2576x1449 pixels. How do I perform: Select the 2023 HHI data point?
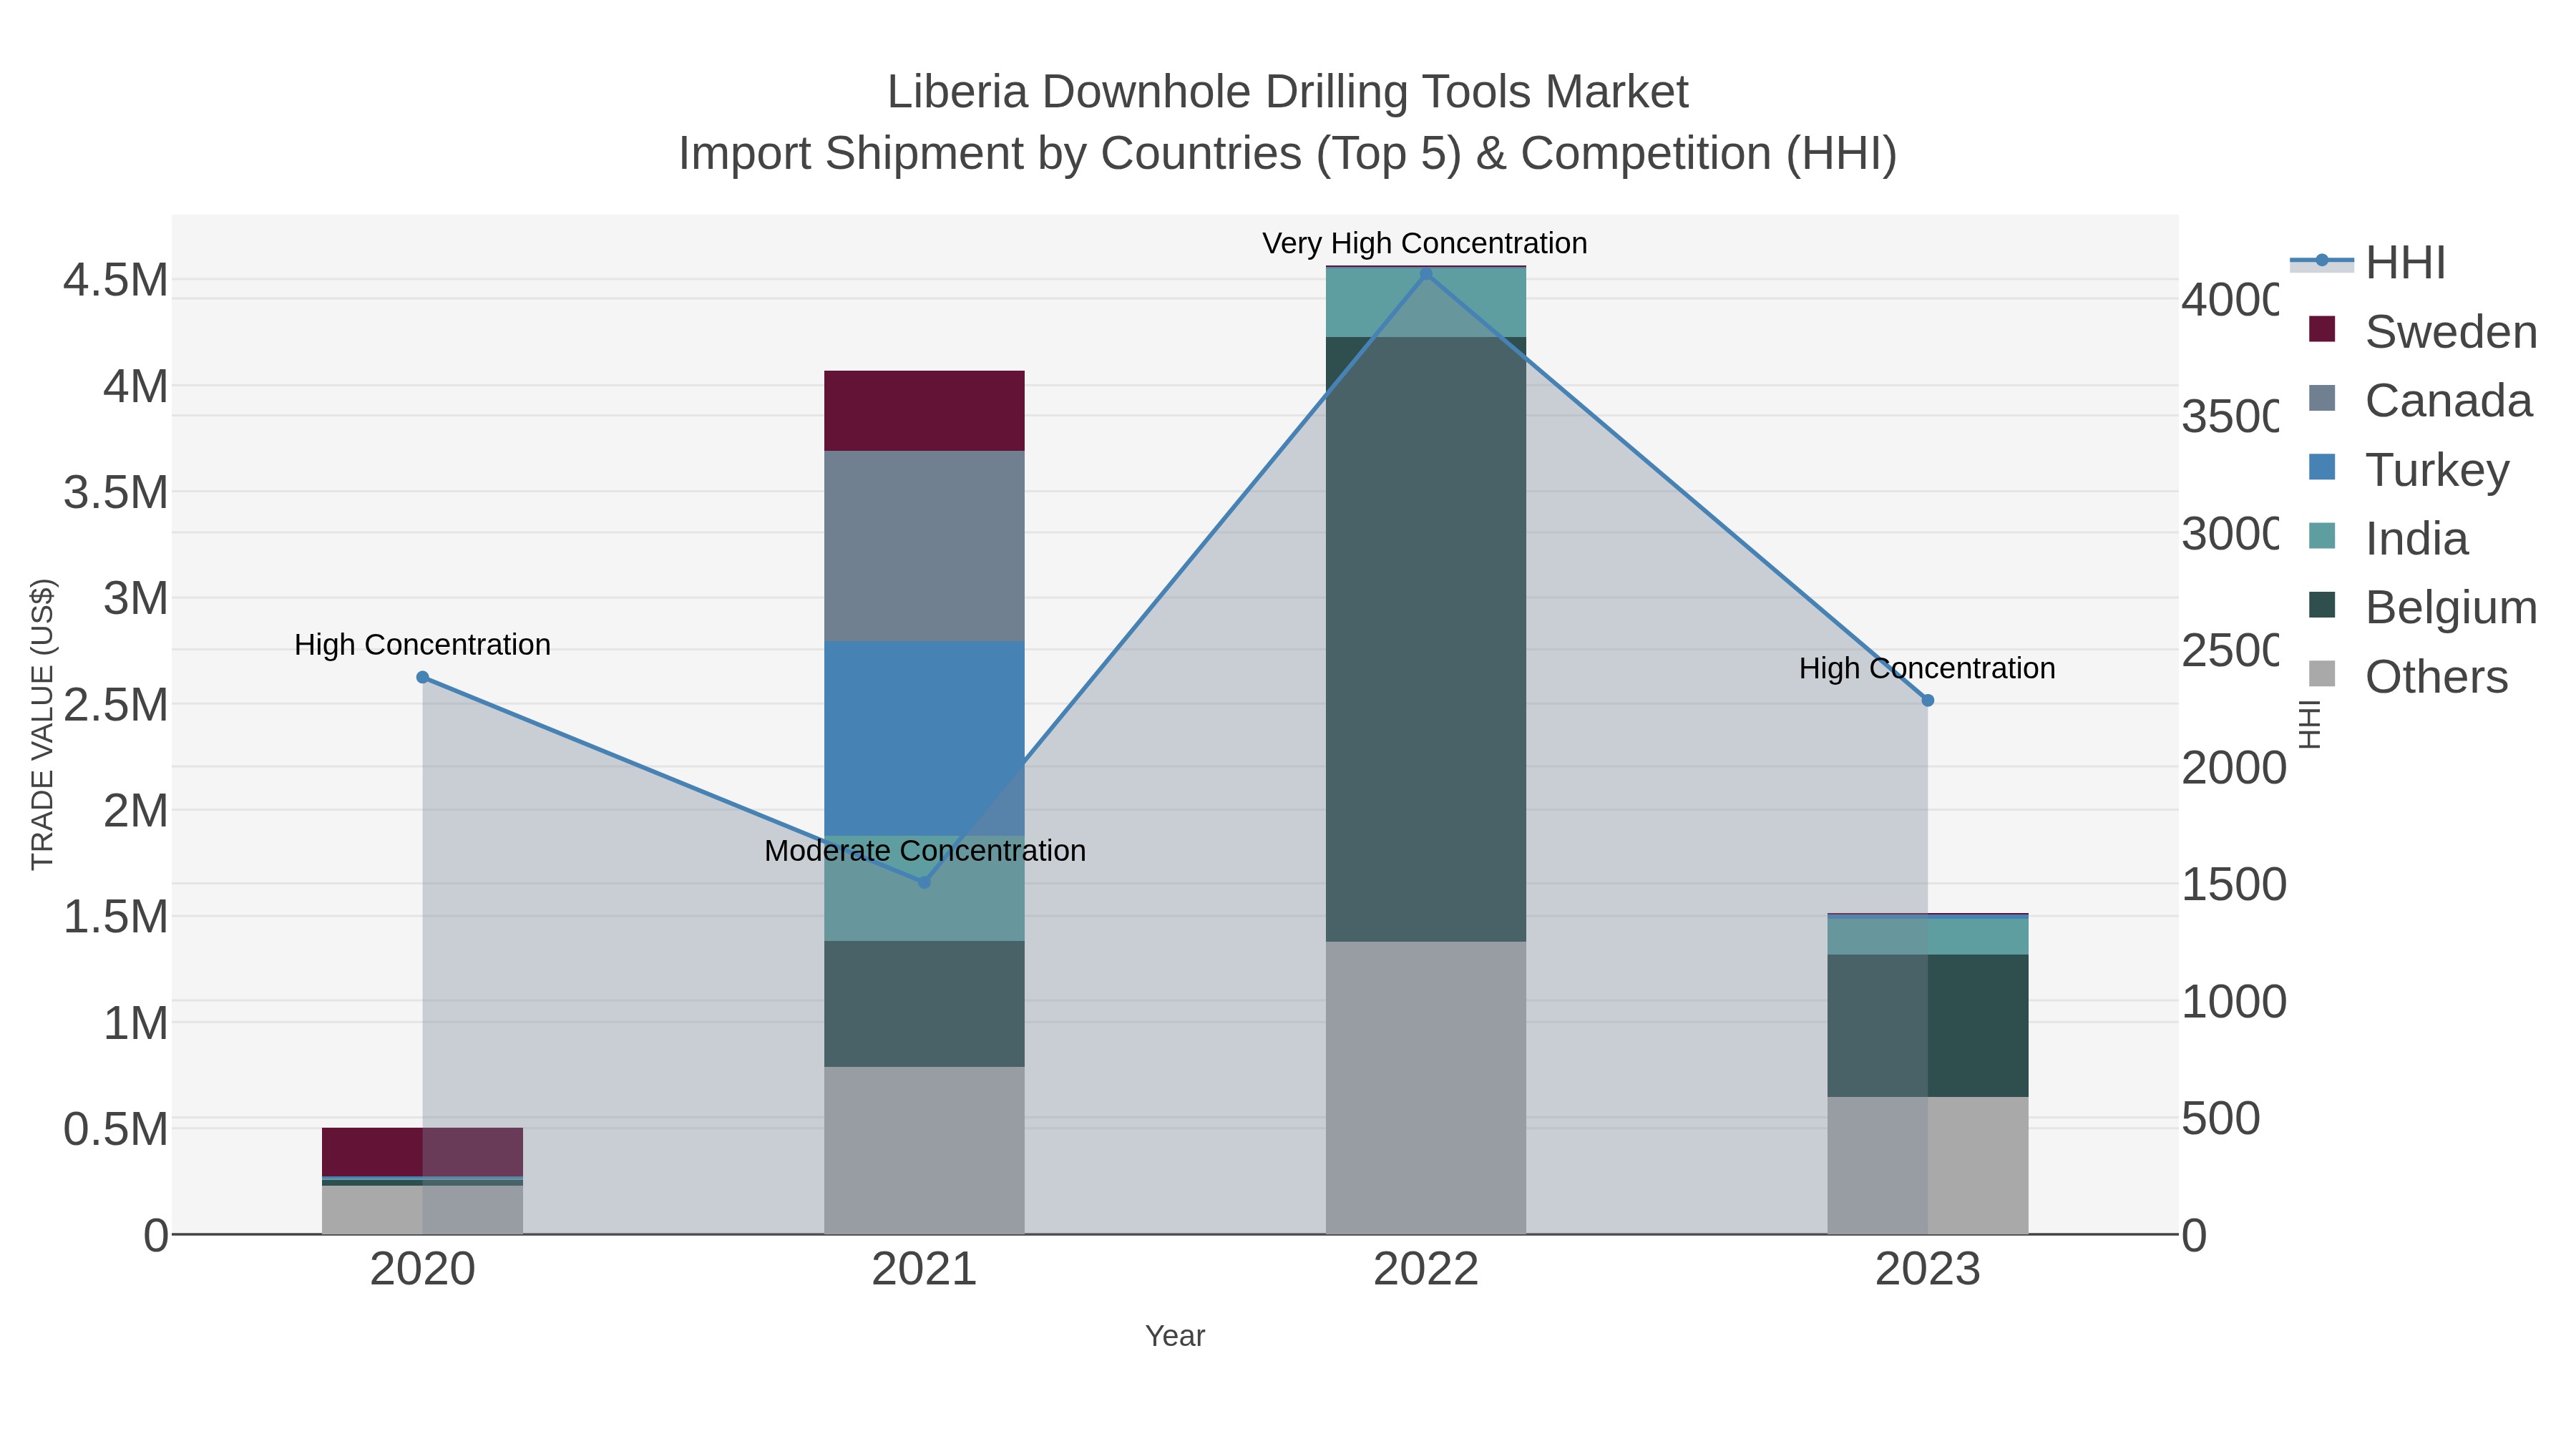click(x=1928, y=700)
